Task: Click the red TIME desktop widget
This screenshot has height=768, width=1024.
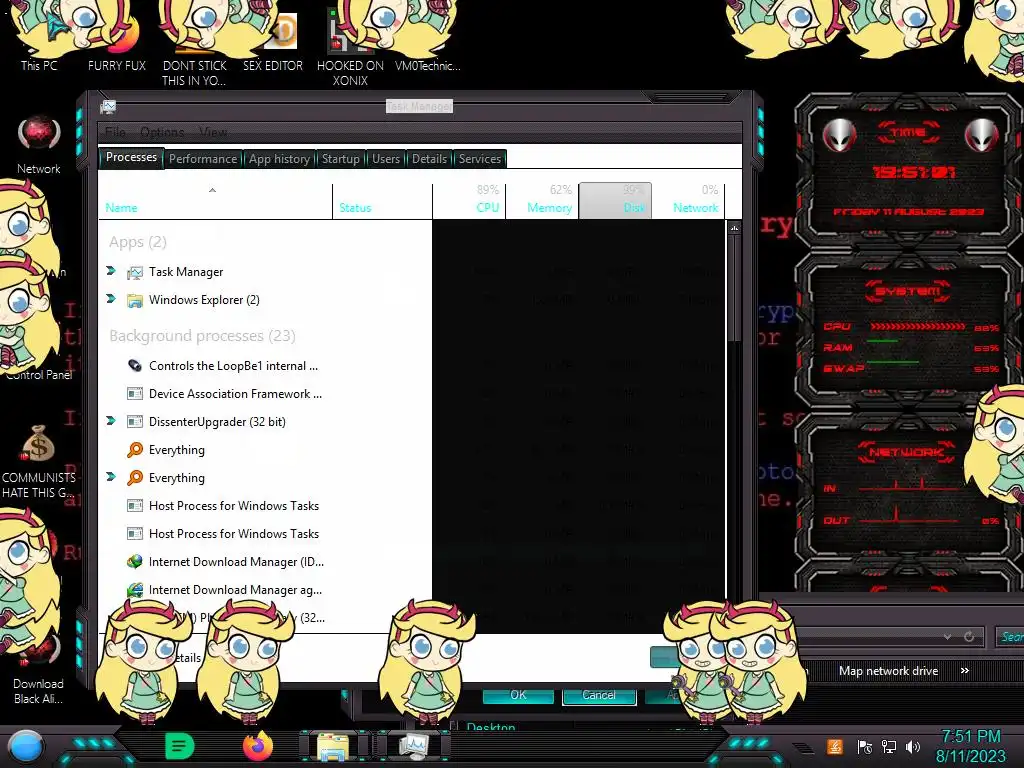Action: (x=908, y=172)
